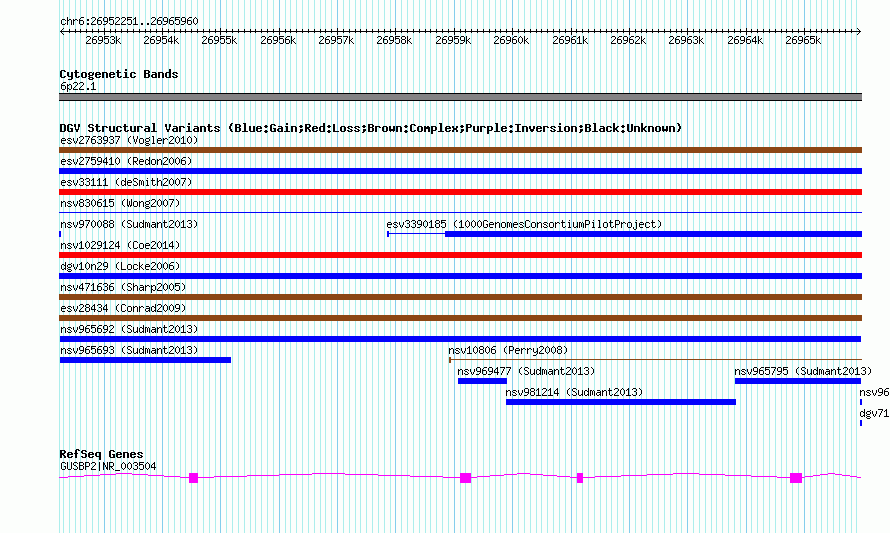Click the last magenta GUSBP2 exon box
Screen dimensions: 890x533
click(x=796, y=478)
